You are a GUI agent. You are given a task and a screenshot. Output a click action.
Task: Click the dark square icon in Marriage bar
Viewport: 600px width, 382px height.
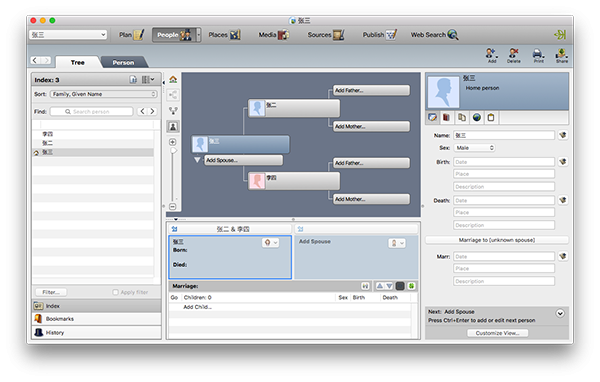point(400,286)
